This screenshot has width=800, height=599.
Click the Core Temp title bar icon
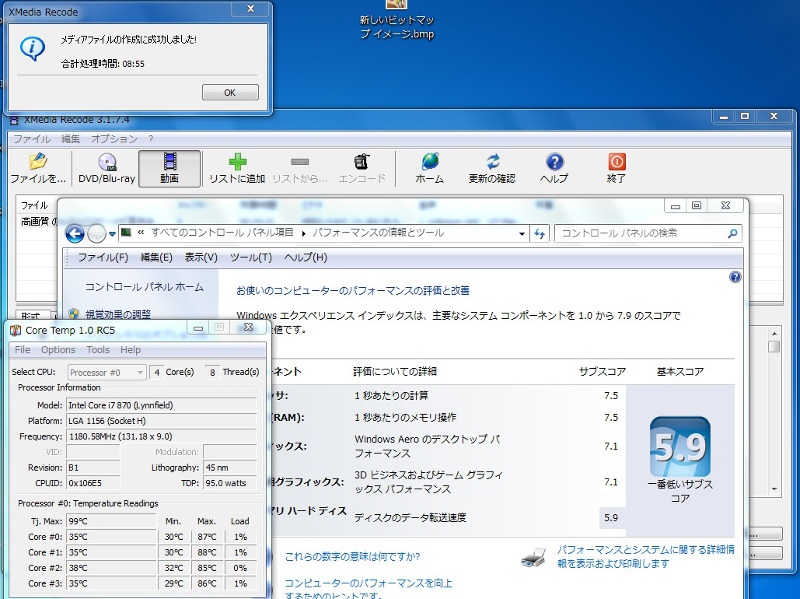coord(15,330)
